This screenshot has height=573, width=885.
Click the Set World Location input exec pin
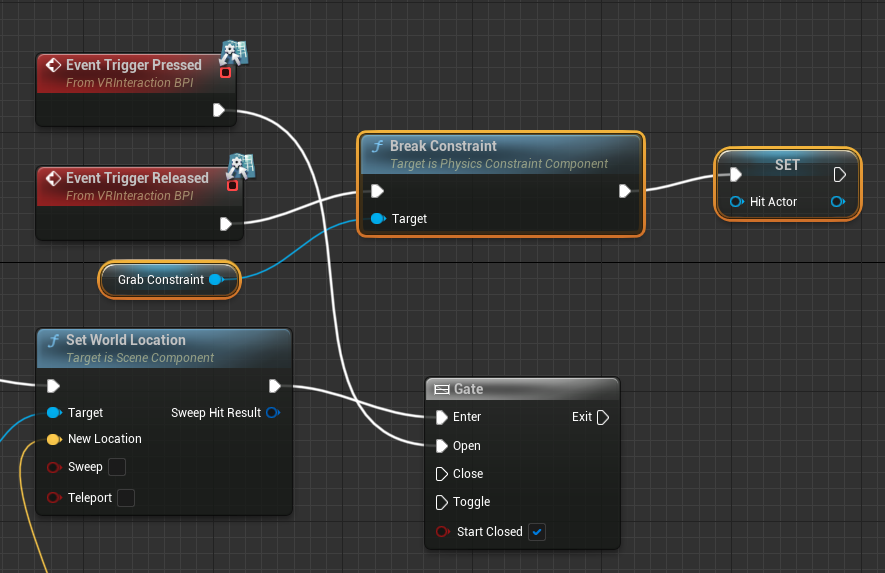tap(54, 386)
